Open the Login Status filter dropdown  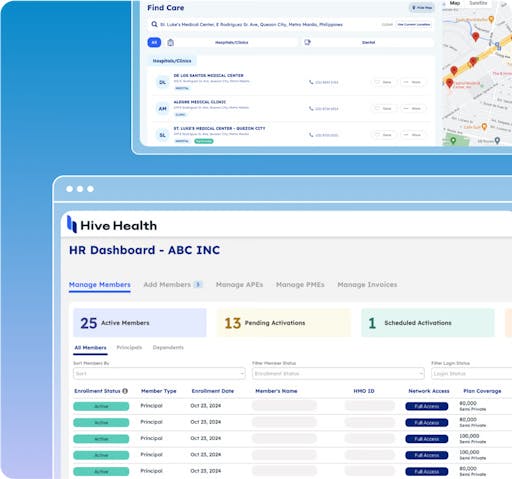[x=471, y=373]
